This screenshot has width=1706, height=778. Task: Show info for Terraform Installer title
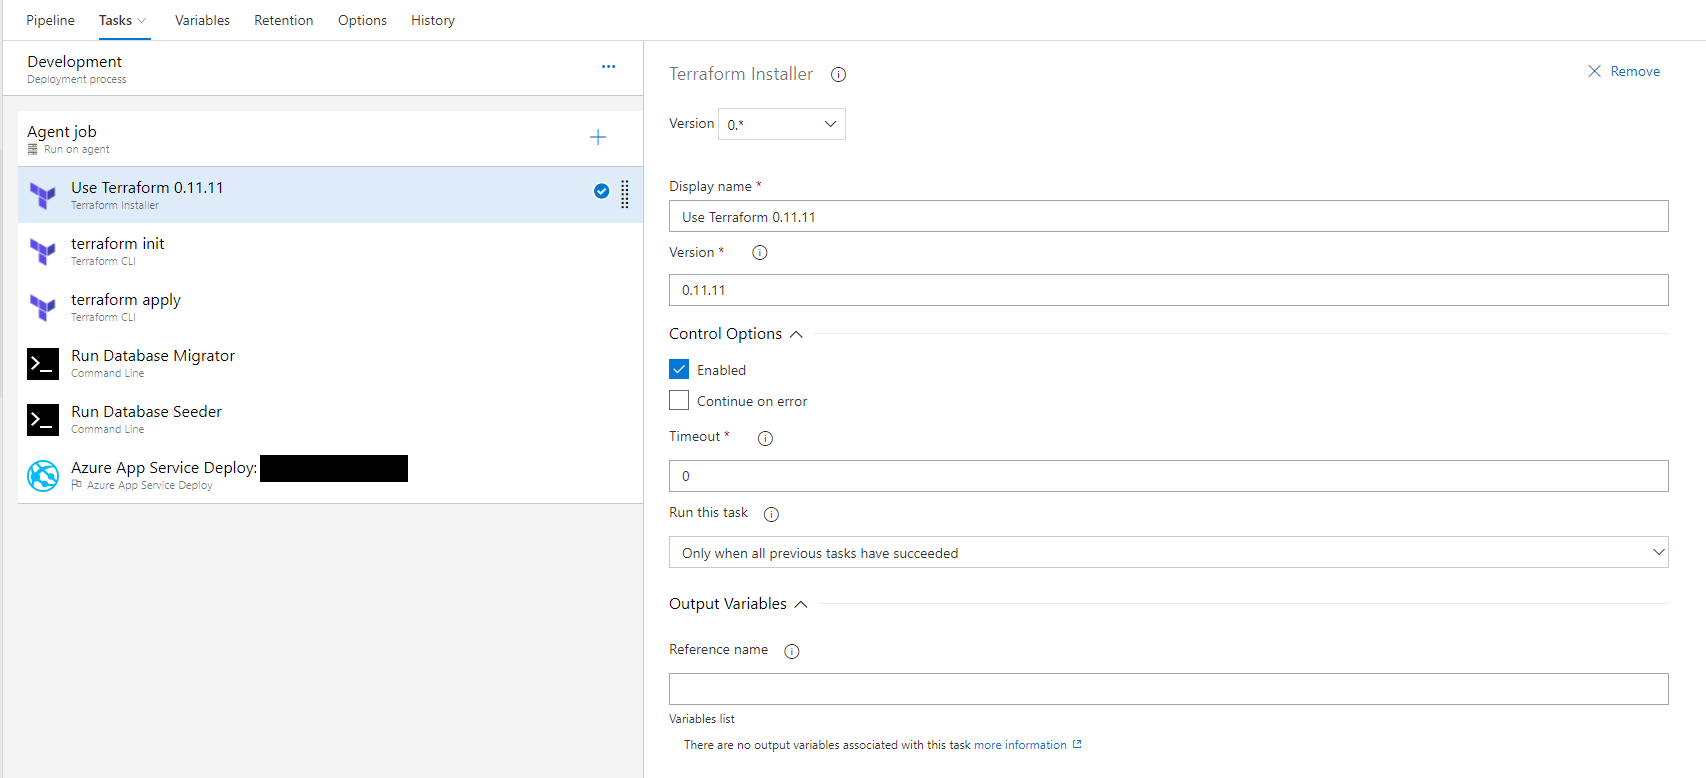(839, 74)
